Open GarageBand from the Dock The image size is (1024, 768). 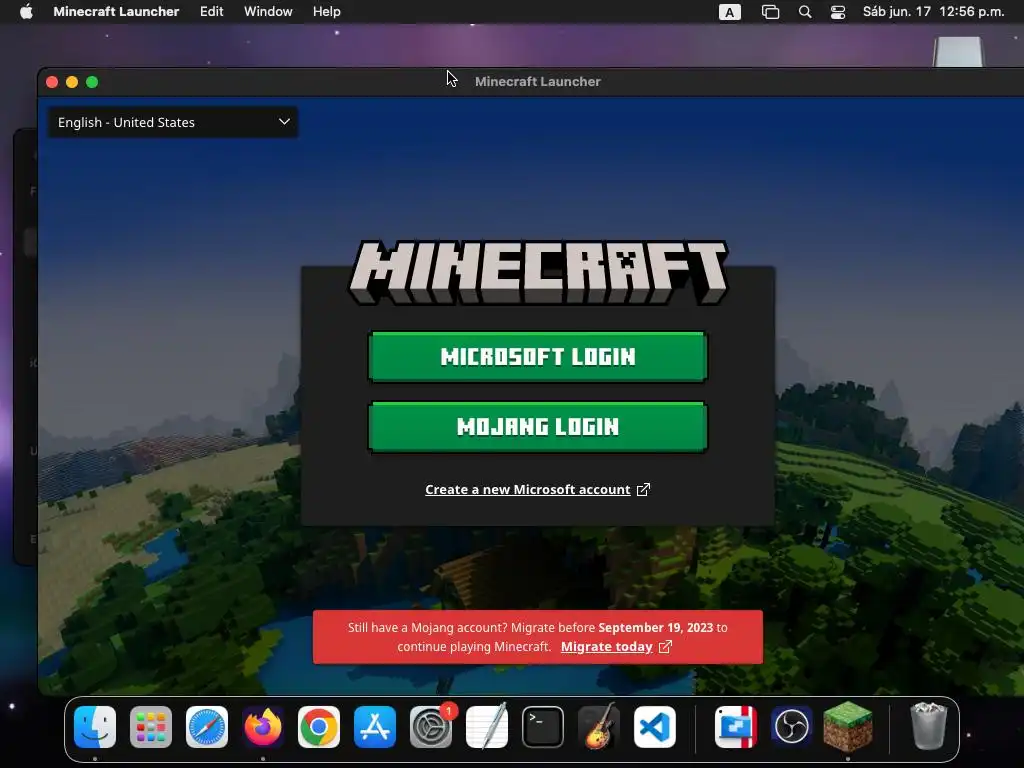tap(599, 727)
